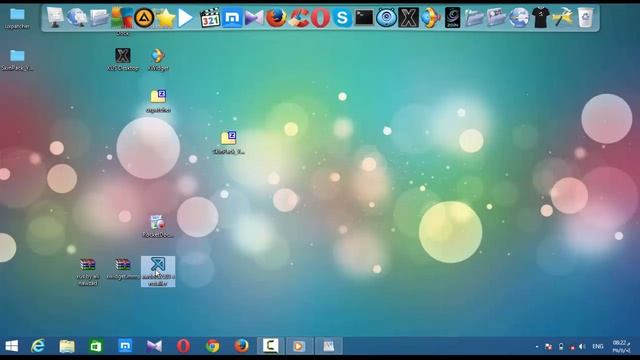Open Recycle Bin in the dock
640x360 pixels.
click(x=585, y=18)
